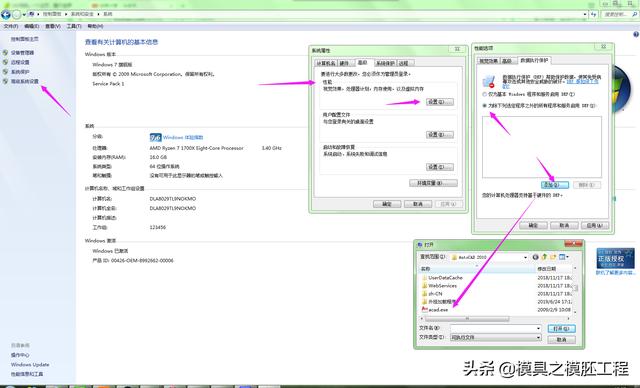The height and width of the screenshot is (388, 640).
Task: Select the zh-CN folder
Action: 435,294
